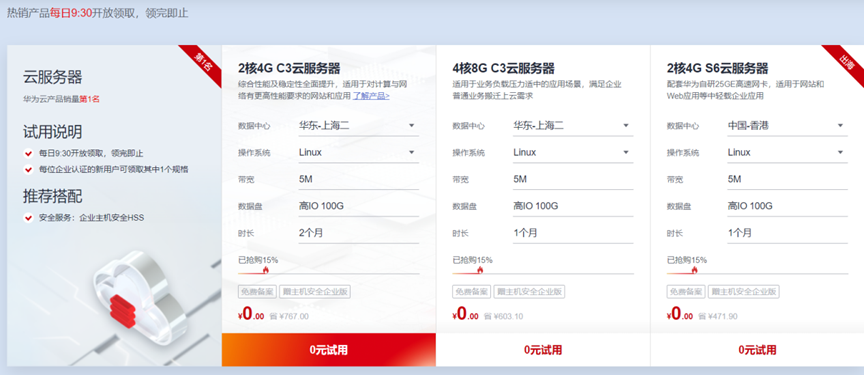
Task: Click 赠主机安全企业版 tag in 2核4G S6 card
Action: click(743, 292)
